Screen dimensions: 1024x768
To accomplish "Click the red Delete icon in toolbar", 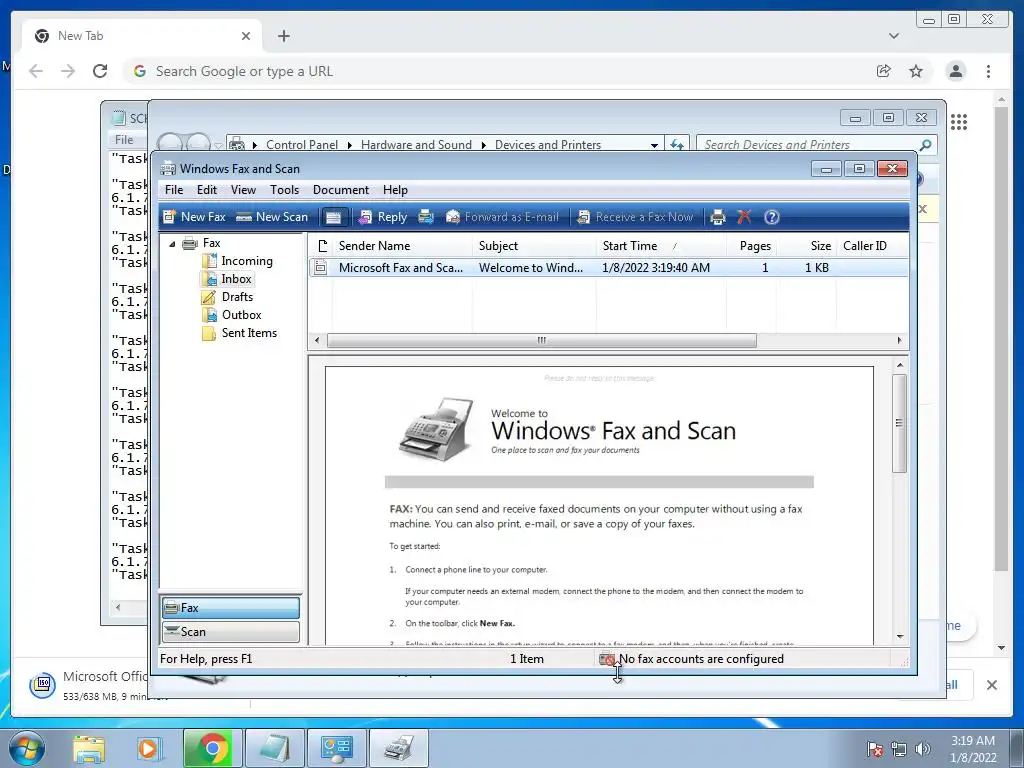I will point(744,217).
